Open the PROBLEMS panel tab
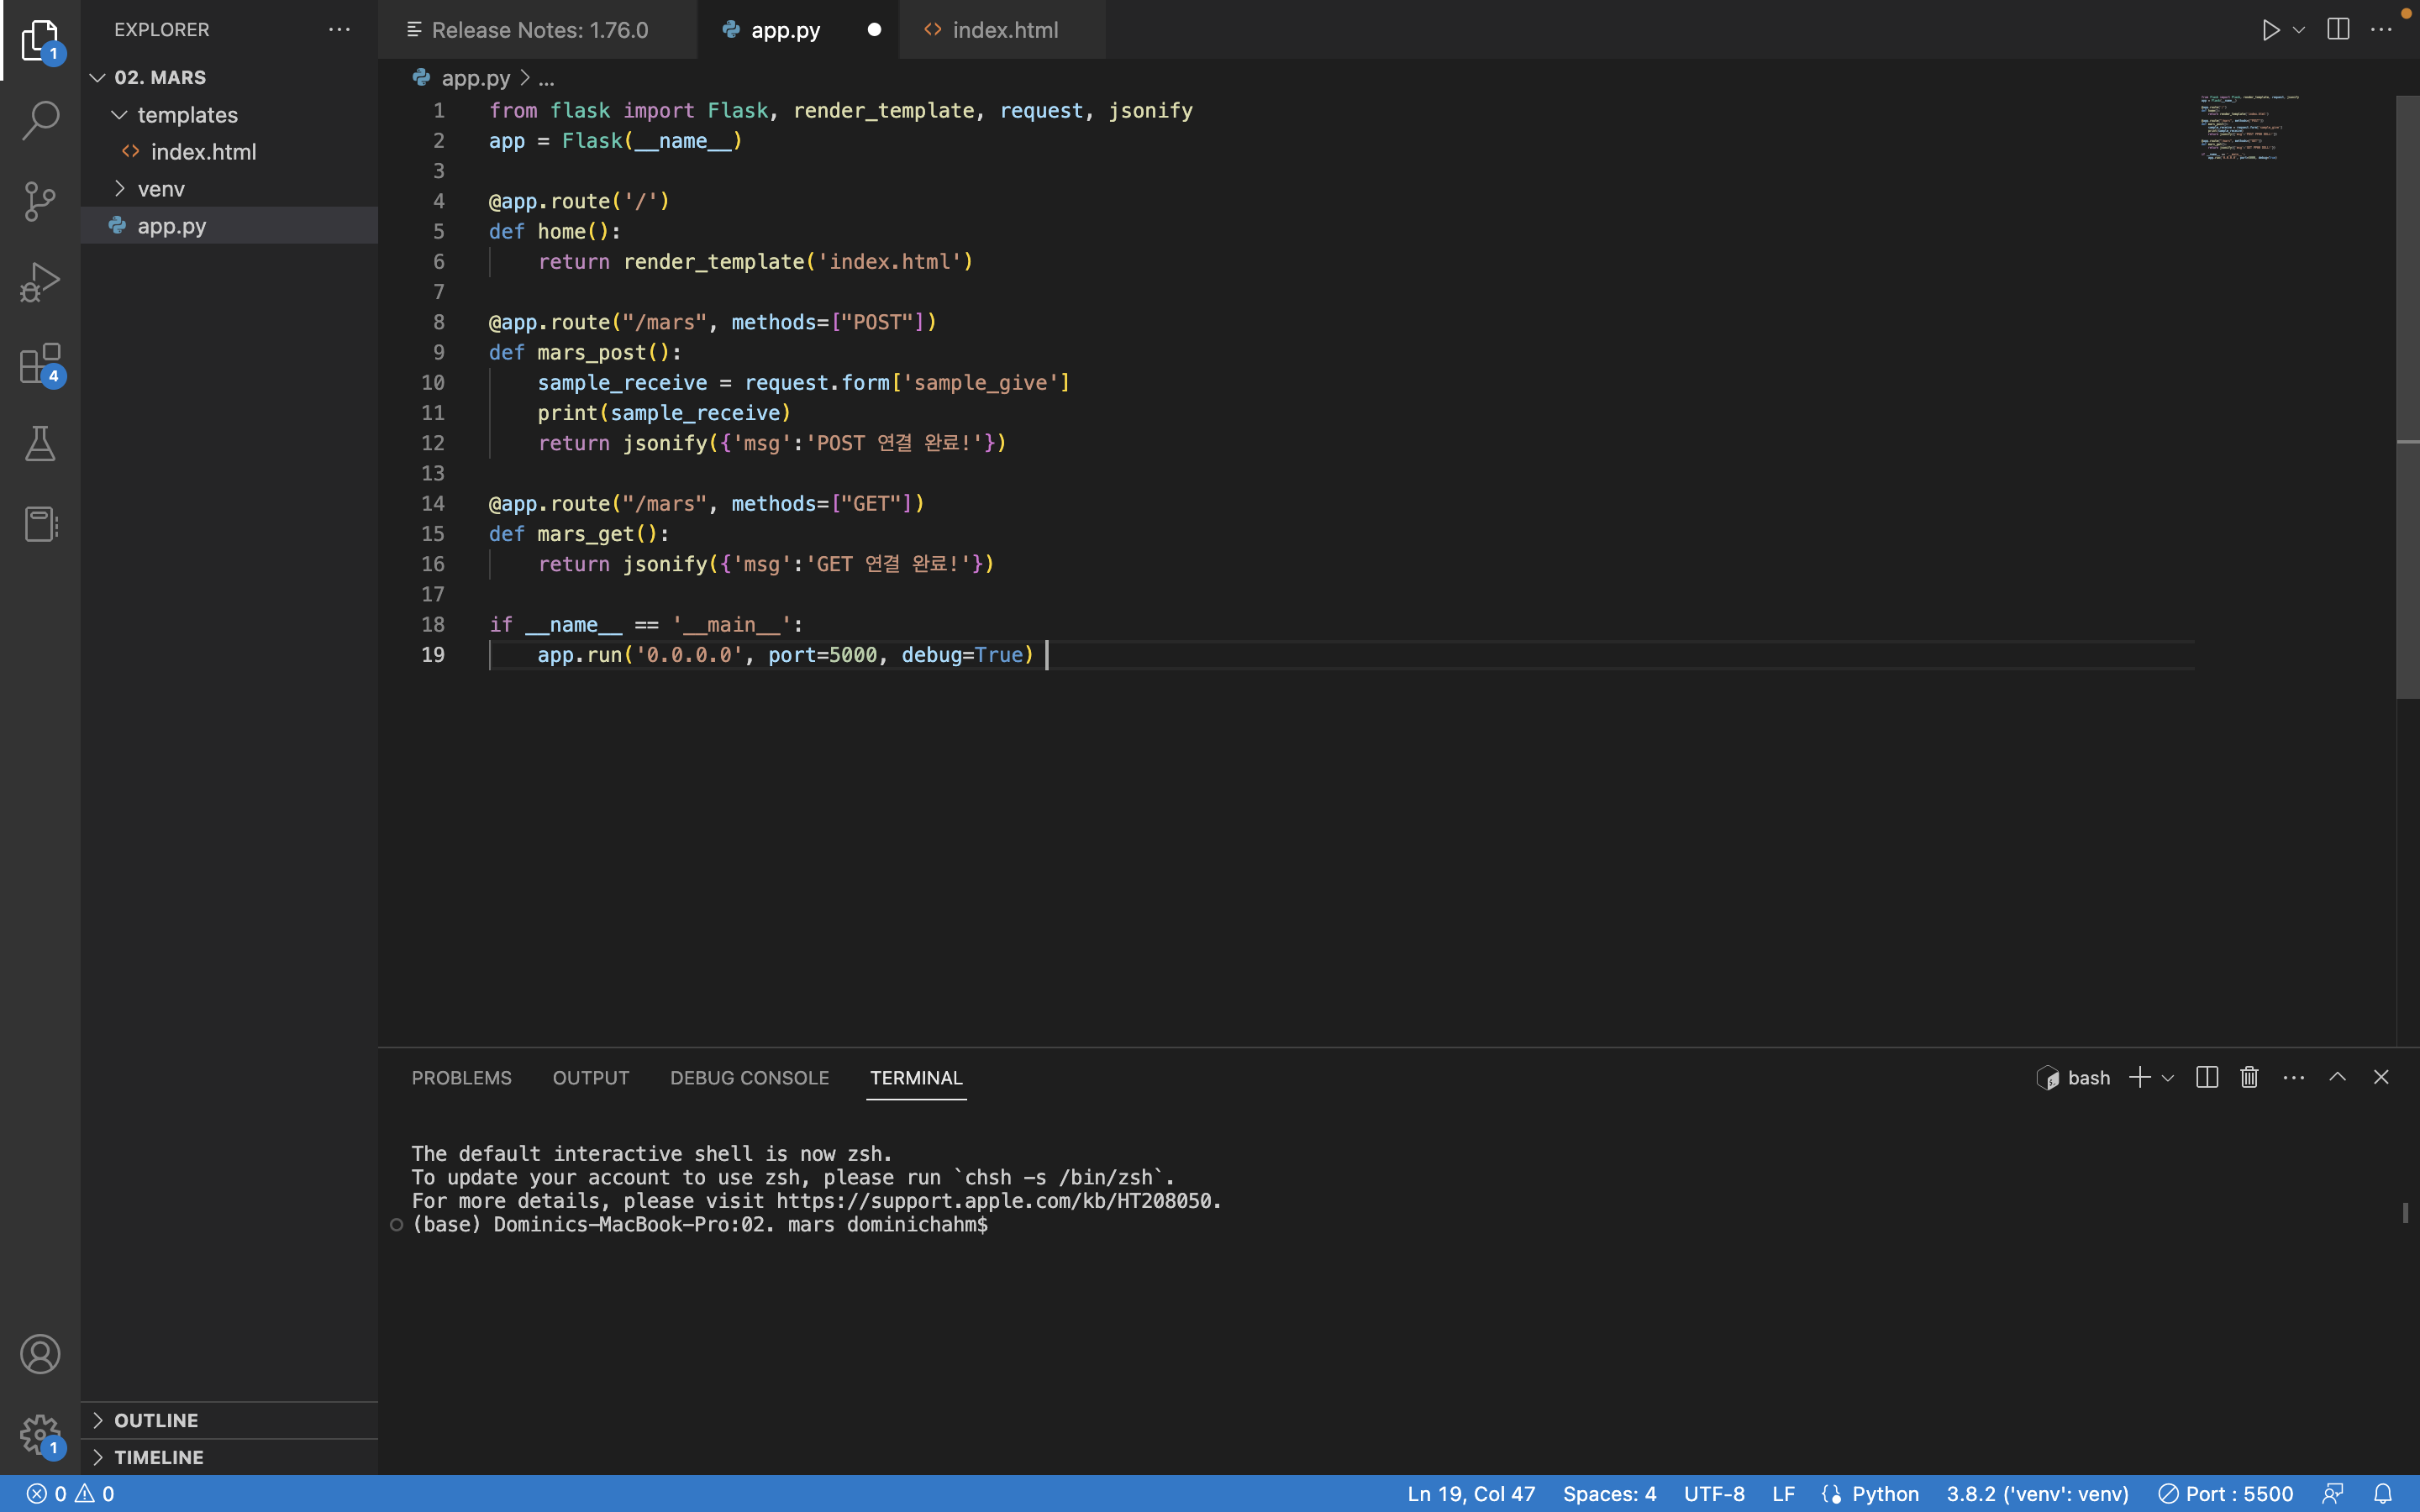This screenshot has width=2420, height=1512. (461, 1078)
